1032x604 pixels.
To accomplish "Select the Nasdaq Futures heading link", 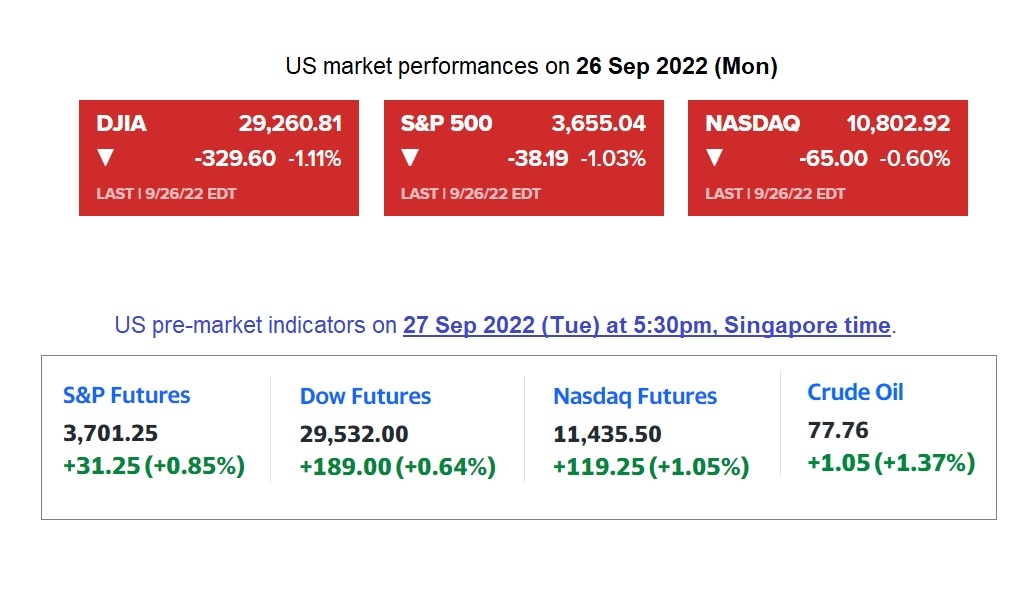I will [635, 396].
